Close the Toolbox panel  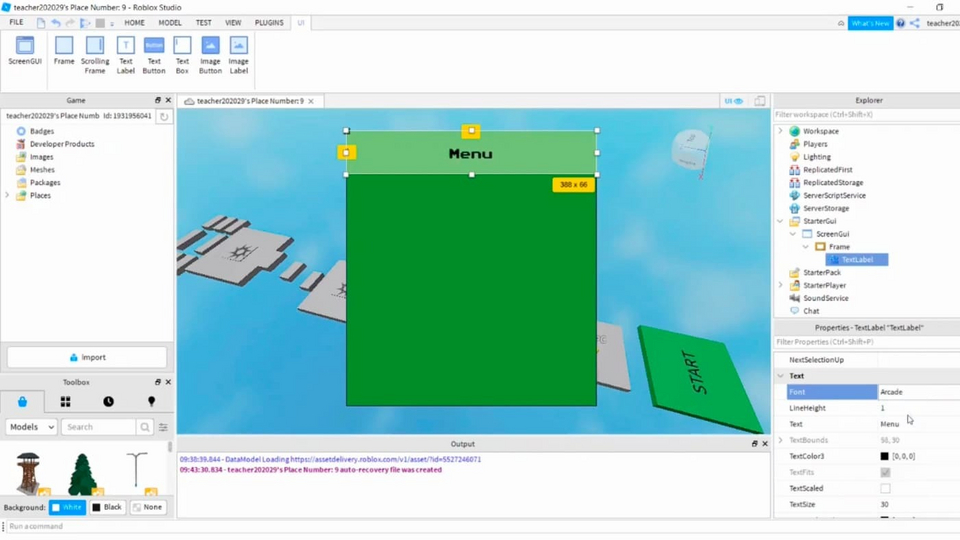click(x=168, y=382)
